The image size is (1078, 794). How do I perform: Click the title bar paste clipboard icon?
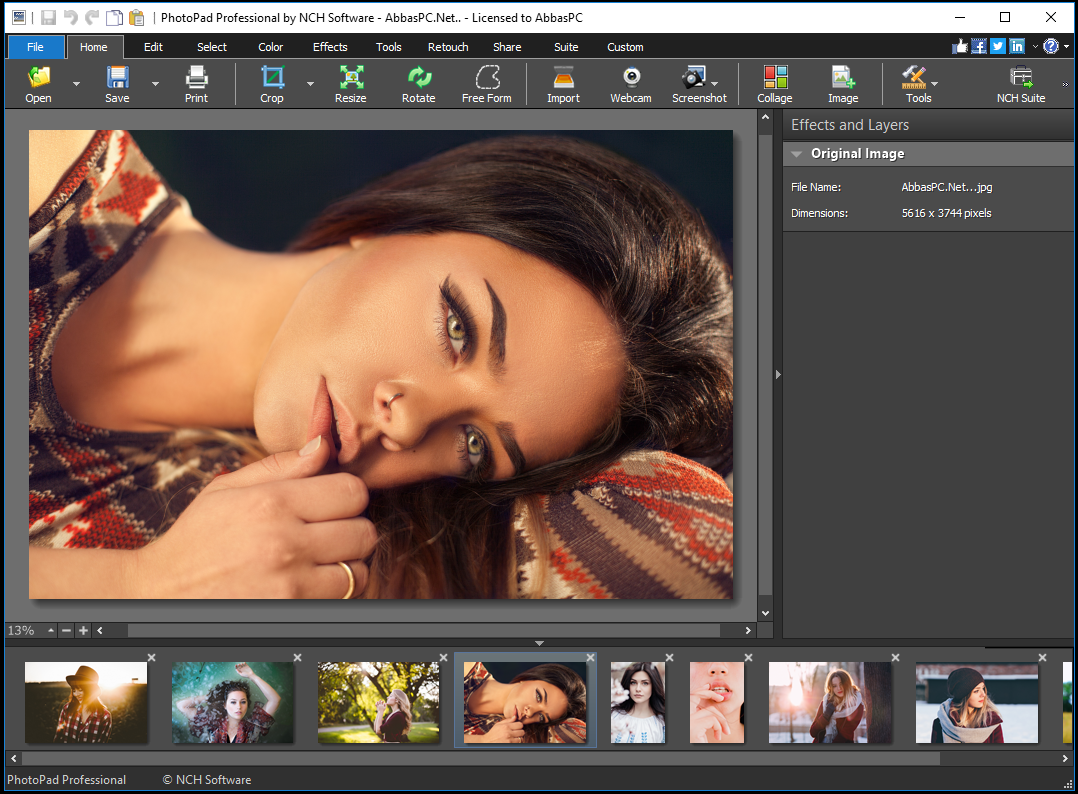(x=137, y=17)
